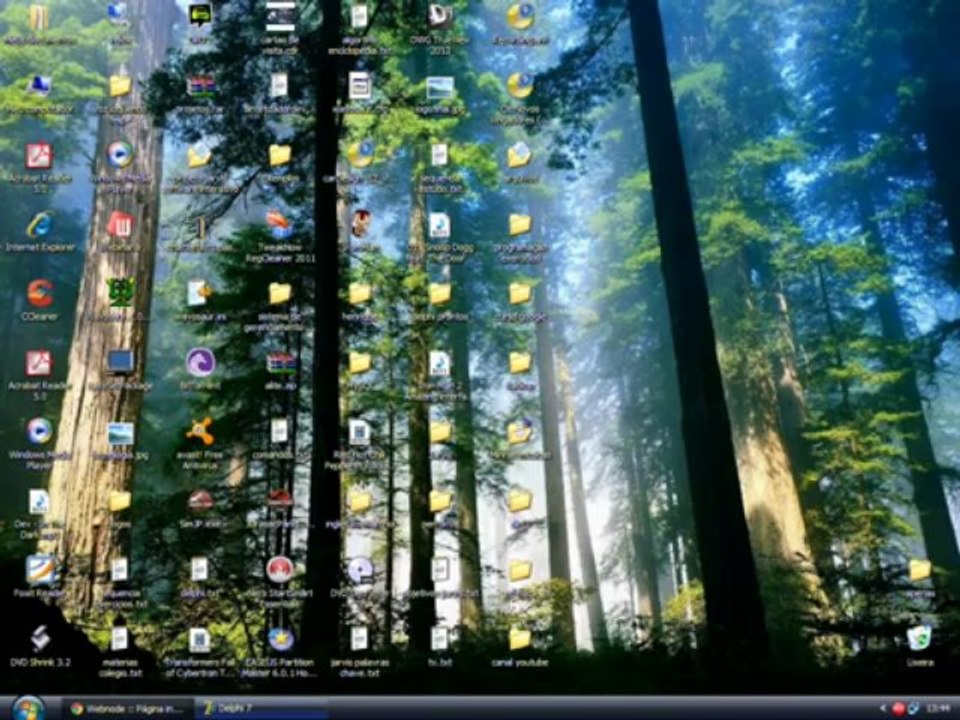The width and height of the screenshot is (960, 720).
Task: Click the red system tray icon
Action: pos(898,708)
